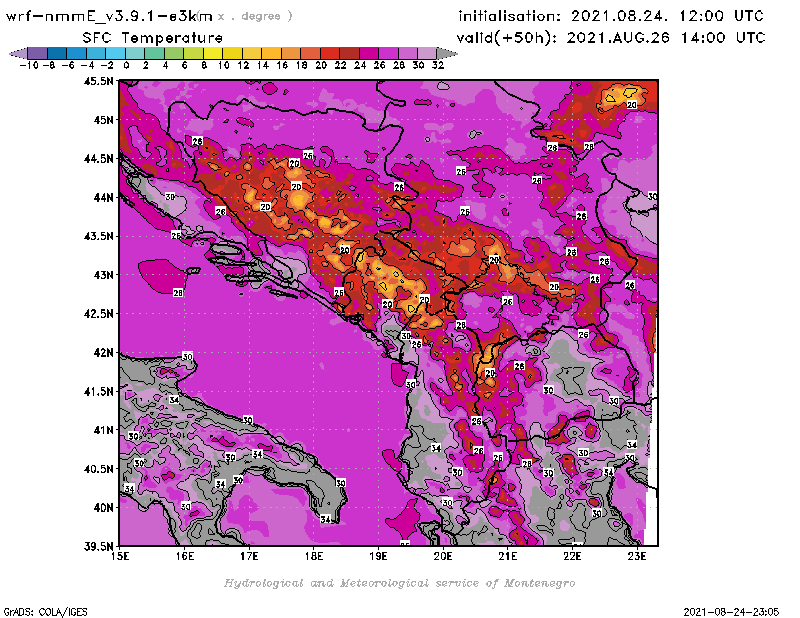Click the teal legend swatch between 0 and 2
This screenshot has height=618, width=800.
[x=135, y=54]
